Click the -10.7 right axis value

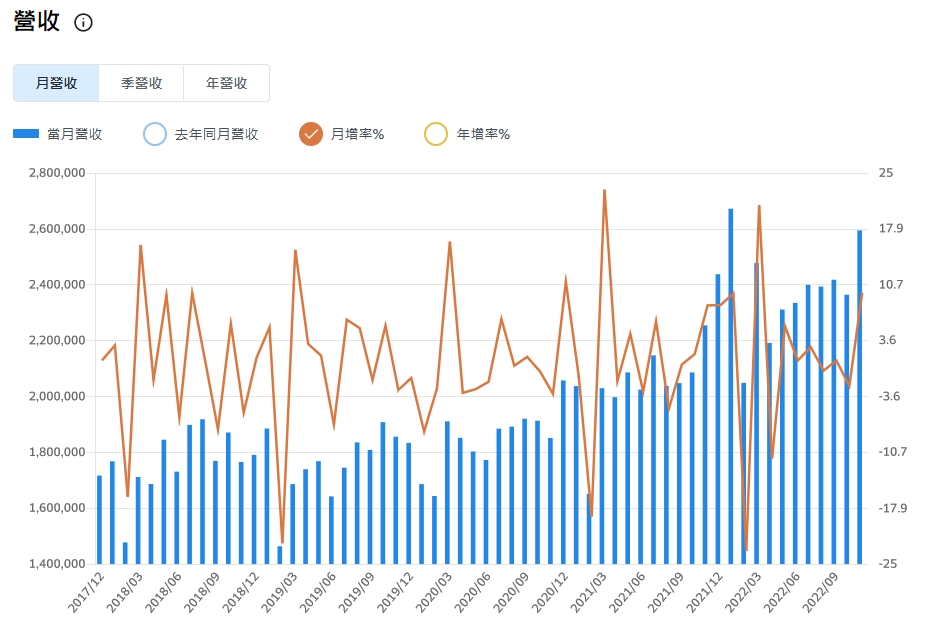click(893, 452)
